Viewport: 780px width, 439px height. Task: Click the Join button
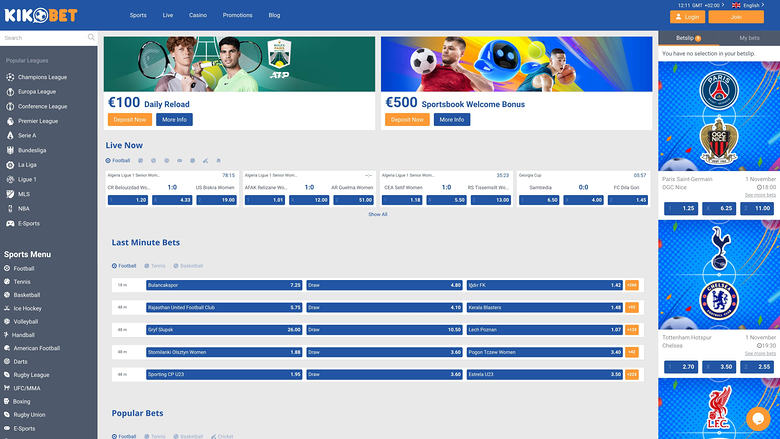tap(736, 17)
